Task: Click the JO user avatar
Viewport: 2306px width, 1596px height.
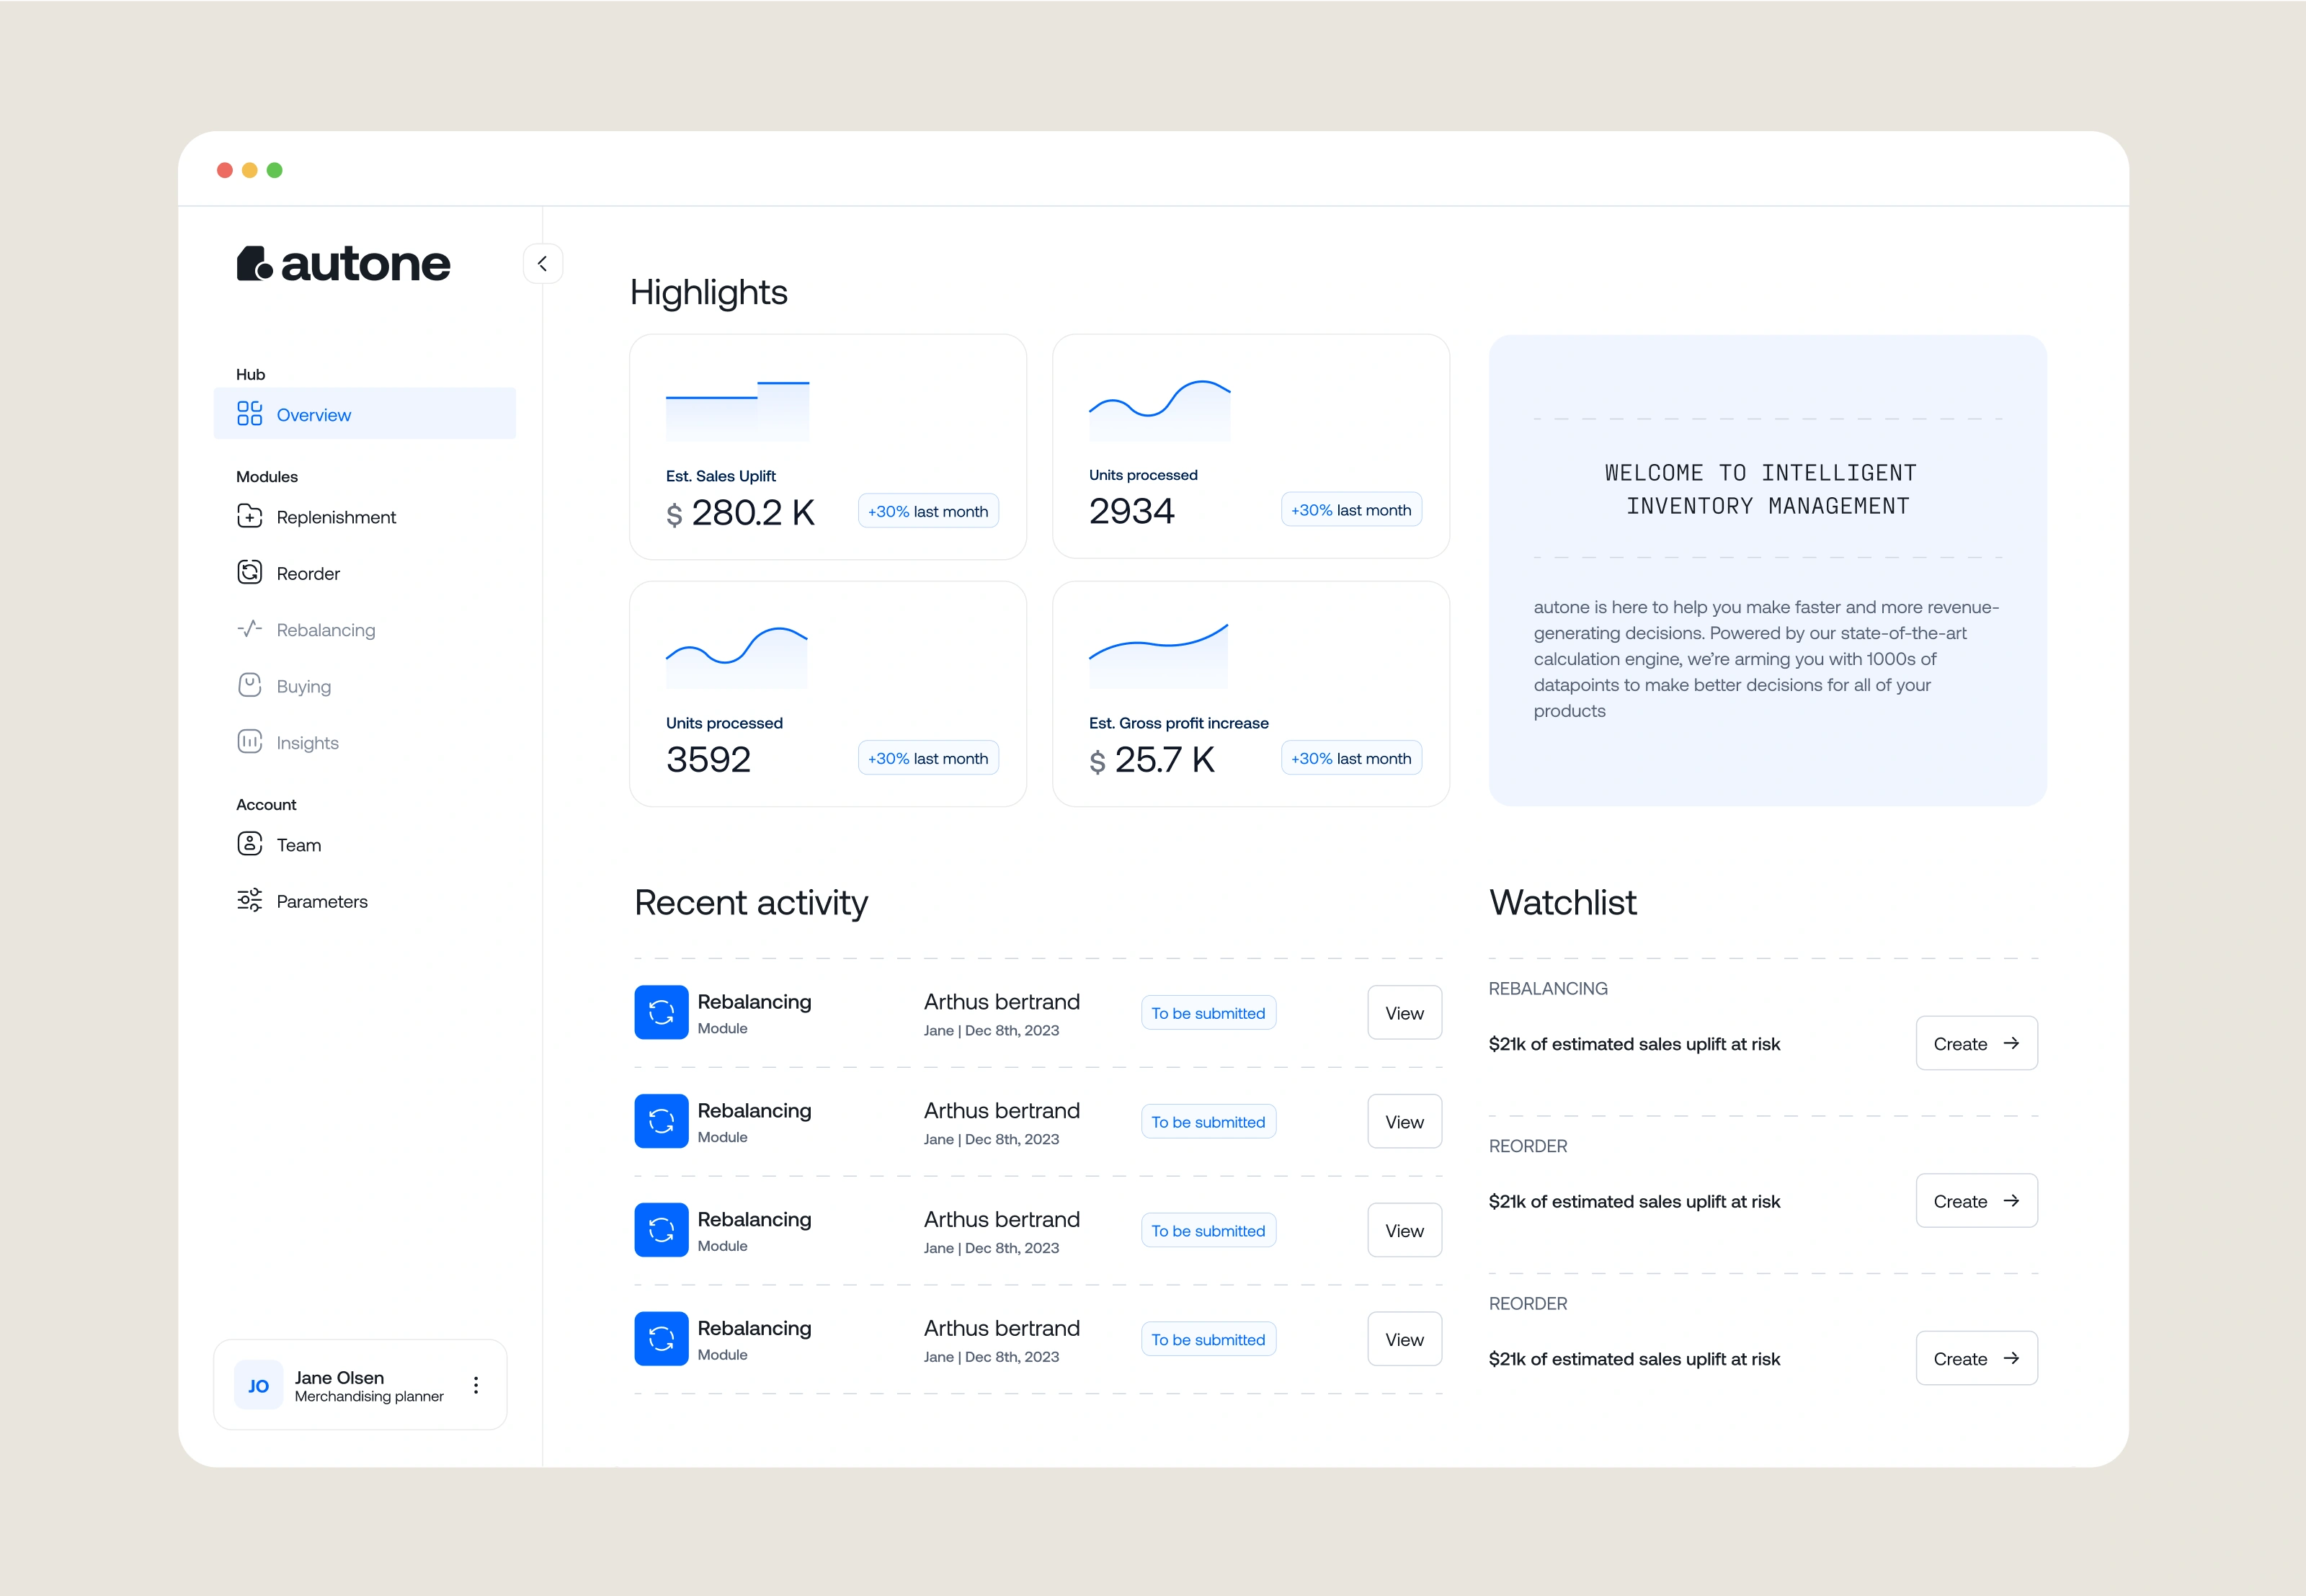Action: tap(258, 1386)
